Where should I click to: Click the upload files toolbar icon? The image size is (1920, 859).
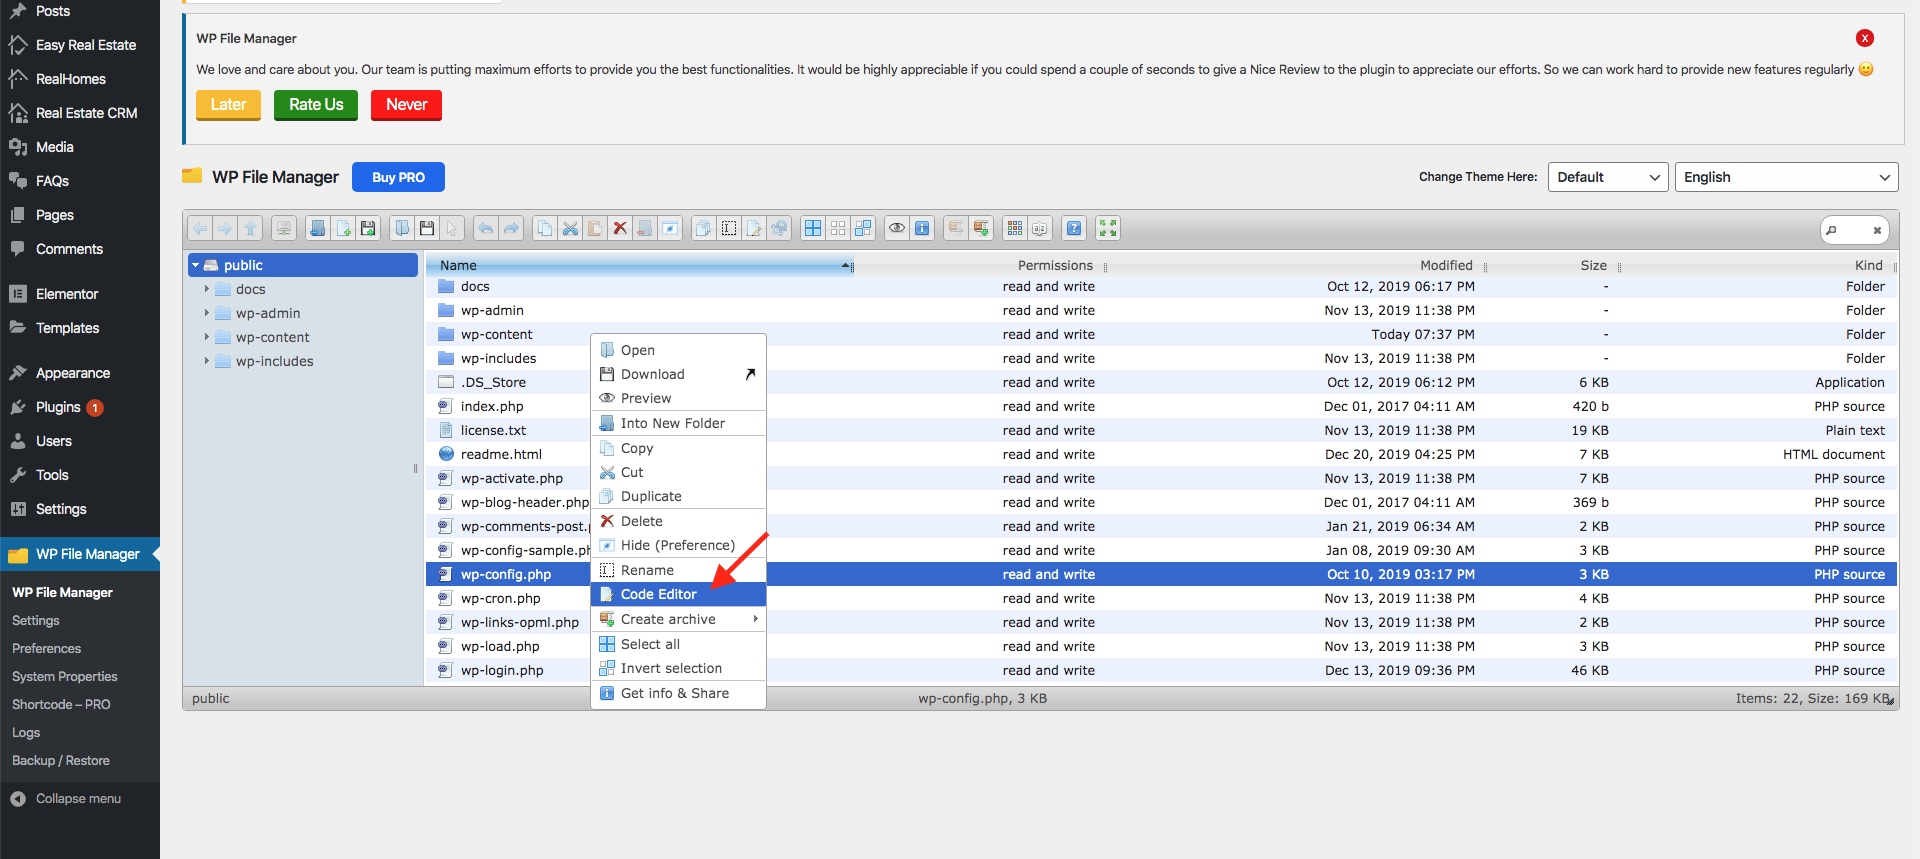click(368, 228)
